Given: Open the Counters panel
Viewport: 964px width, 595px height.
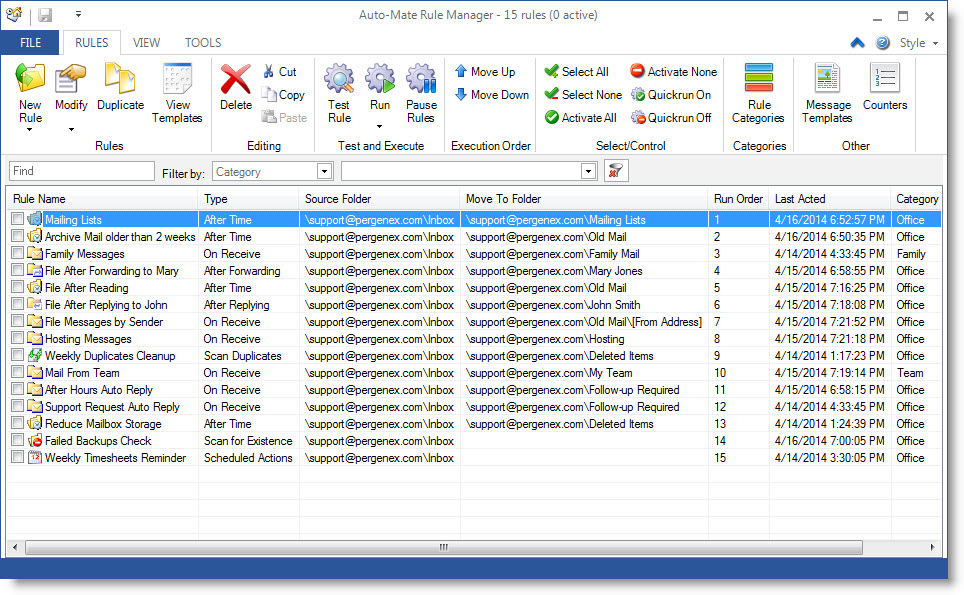Looking at the screenshot, I should point(887,90).
